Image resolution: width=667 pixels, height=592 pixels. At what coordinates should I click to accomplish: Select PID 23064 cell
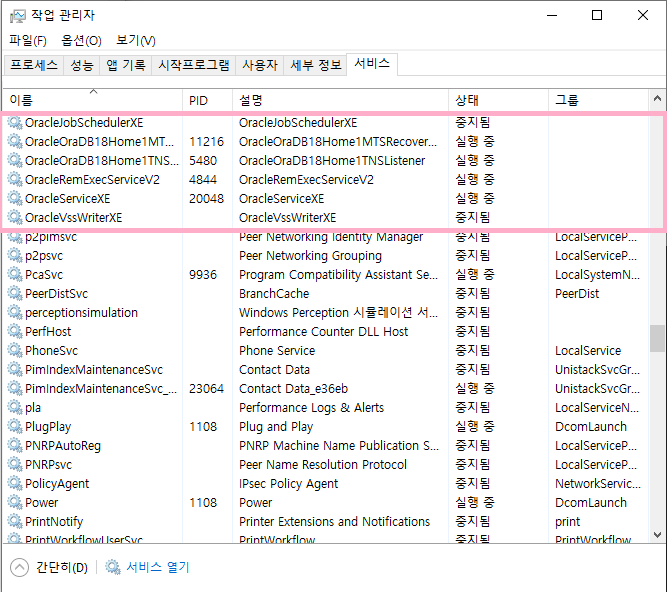pyautogui.click(x=206, y=389)
